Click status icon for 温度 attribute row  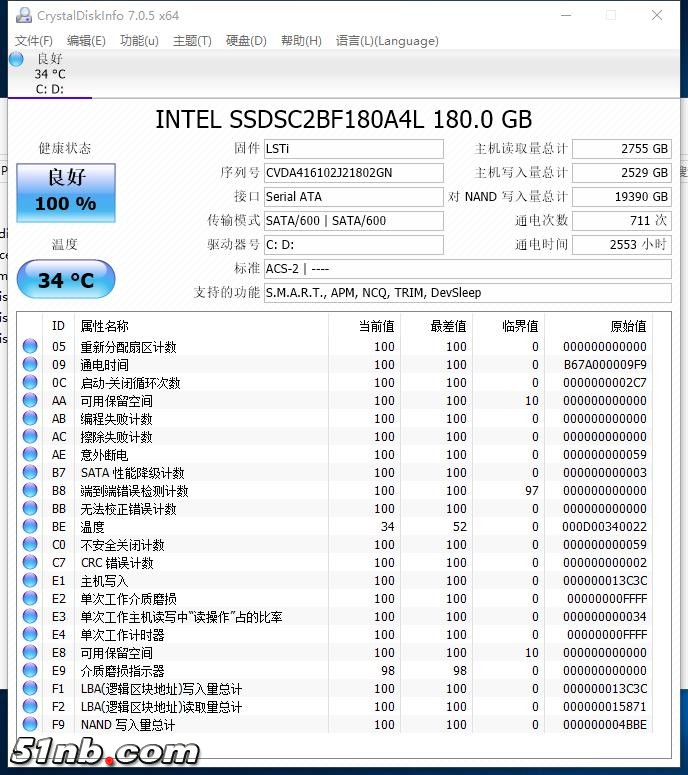(30, 527)
